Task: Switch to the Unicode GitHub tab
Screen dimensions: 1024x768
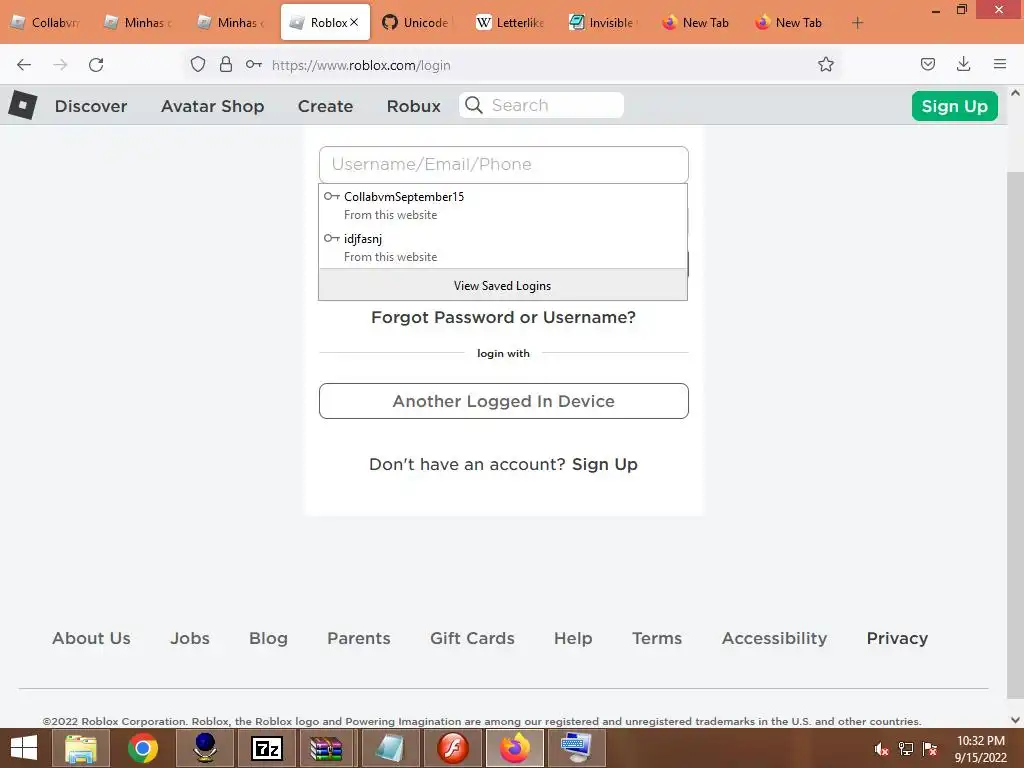Action: [418, 23]
